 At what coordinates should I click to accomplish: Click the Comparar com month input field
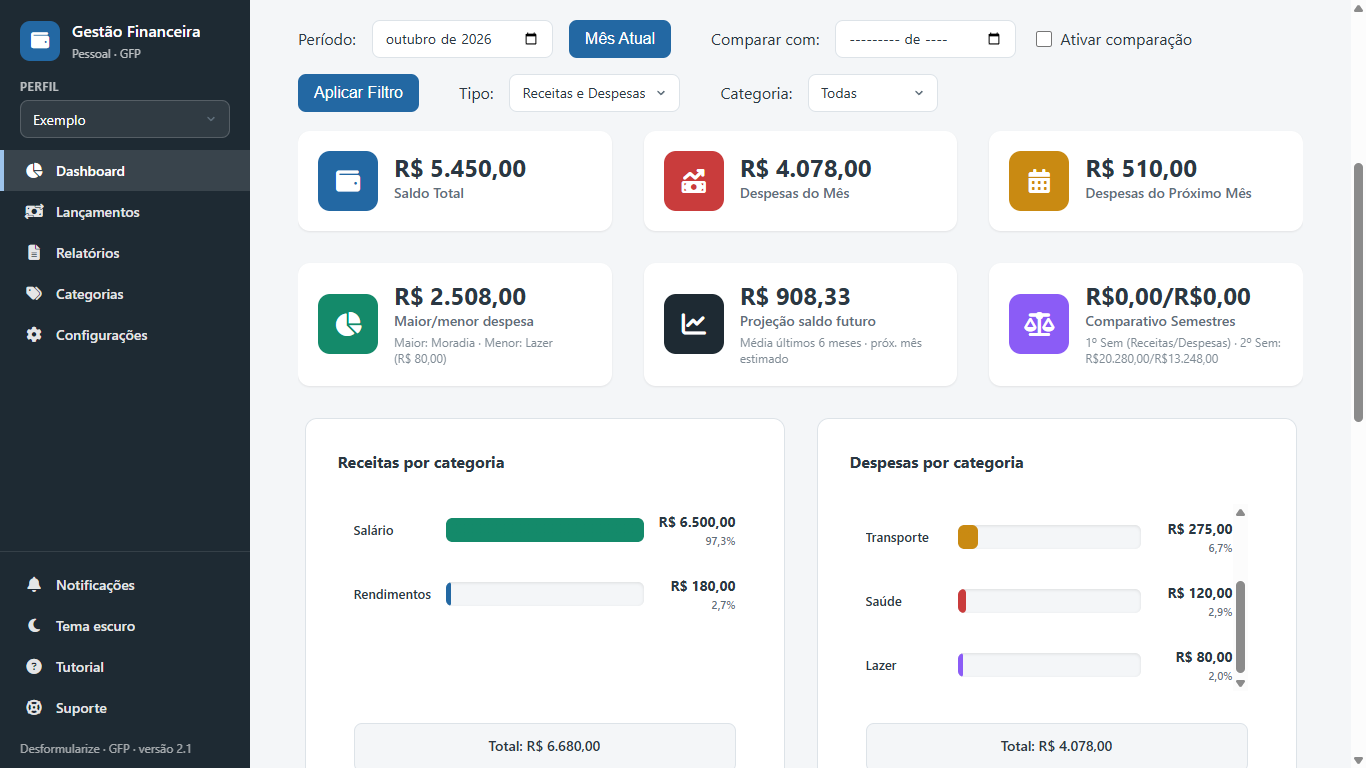tap(925, 39)
